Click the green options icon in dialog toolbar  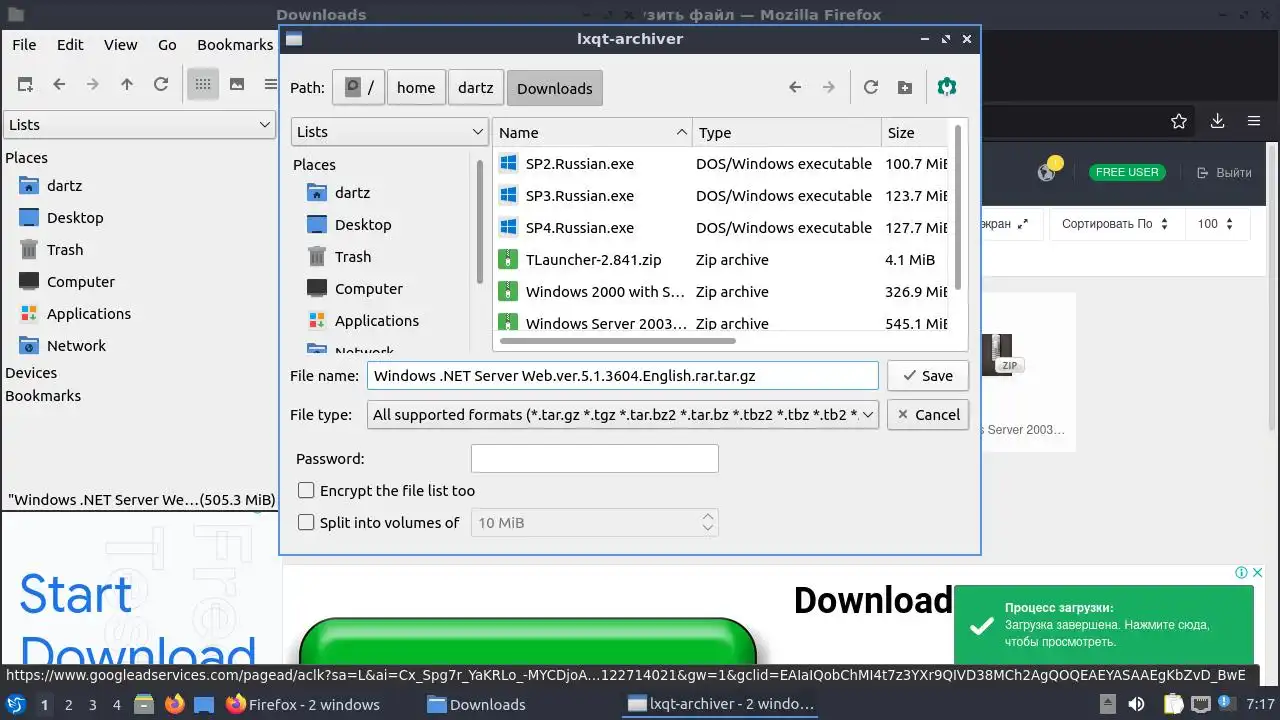(x=947, y=87)
